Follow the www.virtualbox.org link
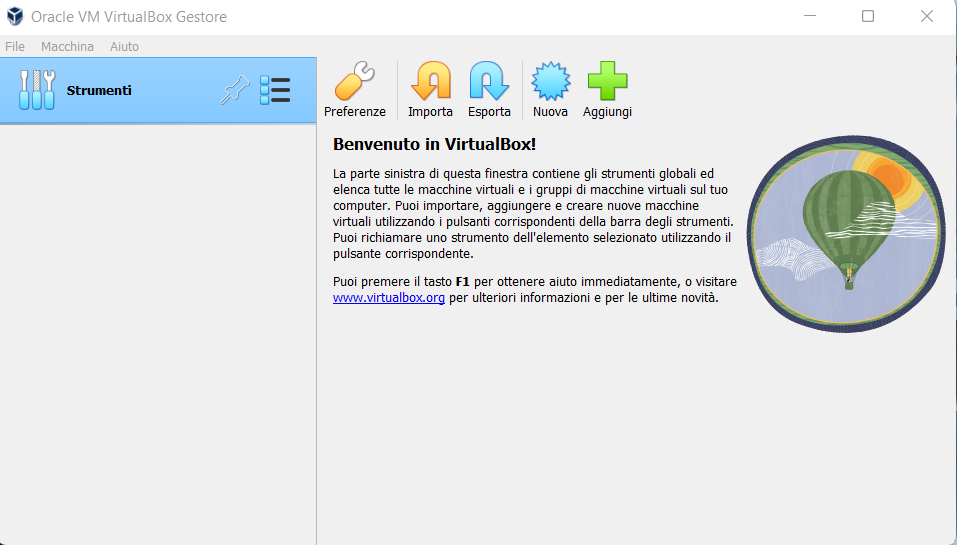 389,298
